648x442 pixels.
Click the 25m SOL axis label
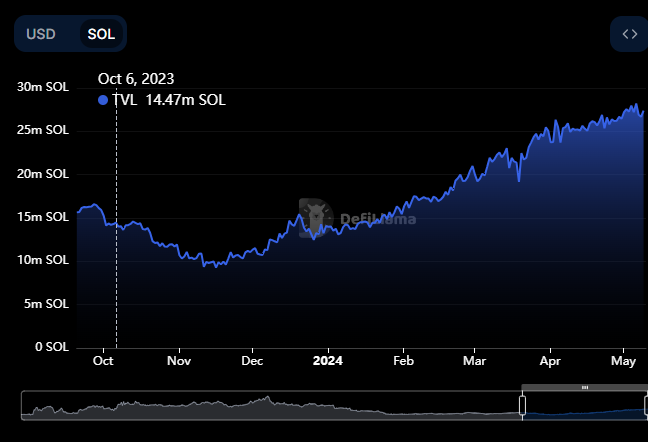[43, 130]
